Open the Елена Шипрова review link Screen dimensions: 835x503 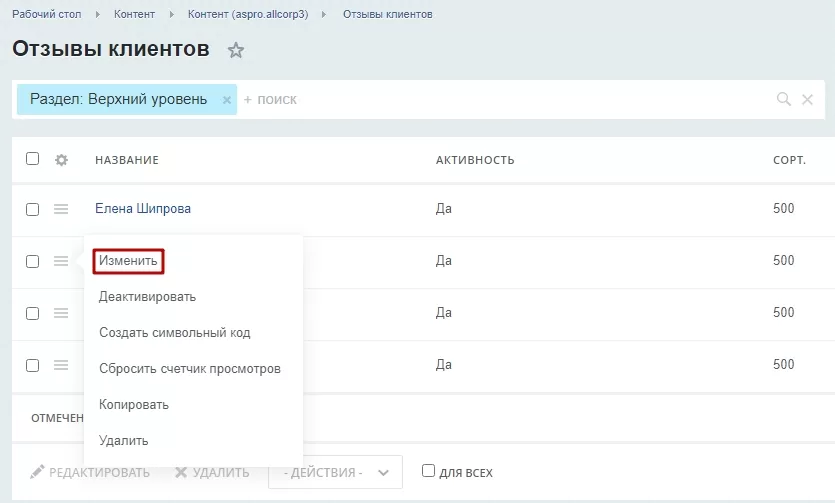[x=143, y=209]
